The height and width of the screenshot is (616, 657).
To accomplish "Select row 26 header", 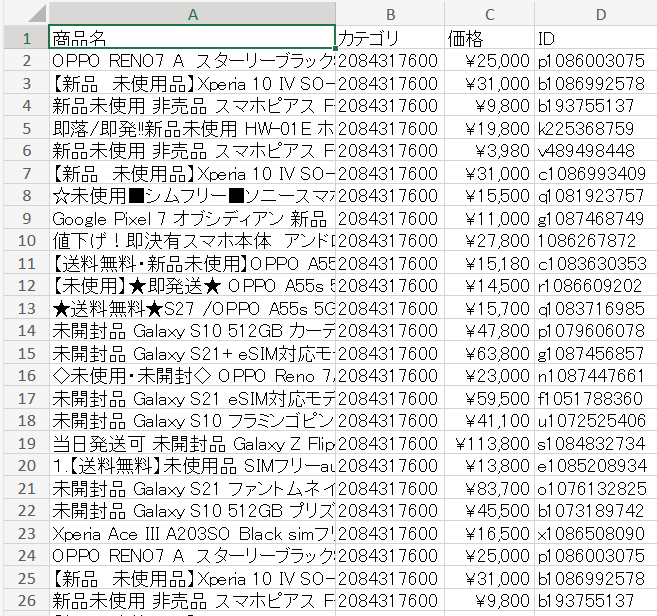I will (x=26, y=600).
